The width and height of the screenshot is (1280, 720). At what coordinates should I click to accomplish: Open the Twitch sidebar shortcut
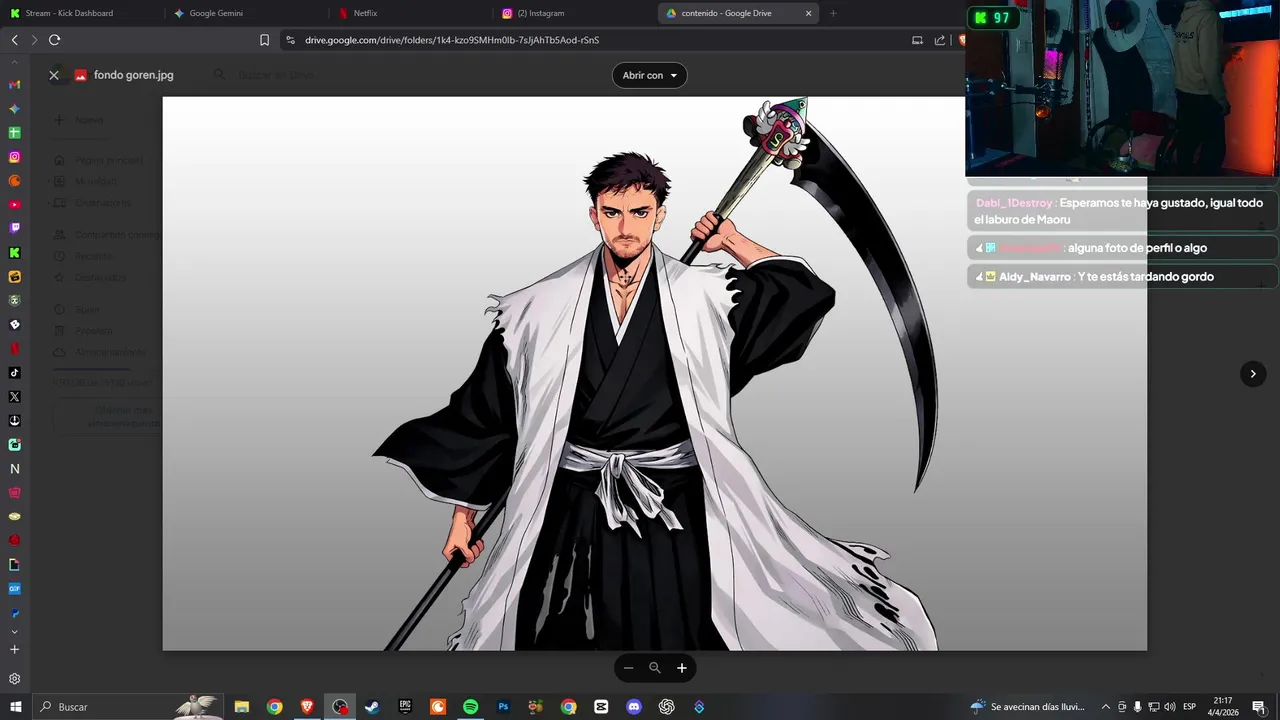click(14, 229)
